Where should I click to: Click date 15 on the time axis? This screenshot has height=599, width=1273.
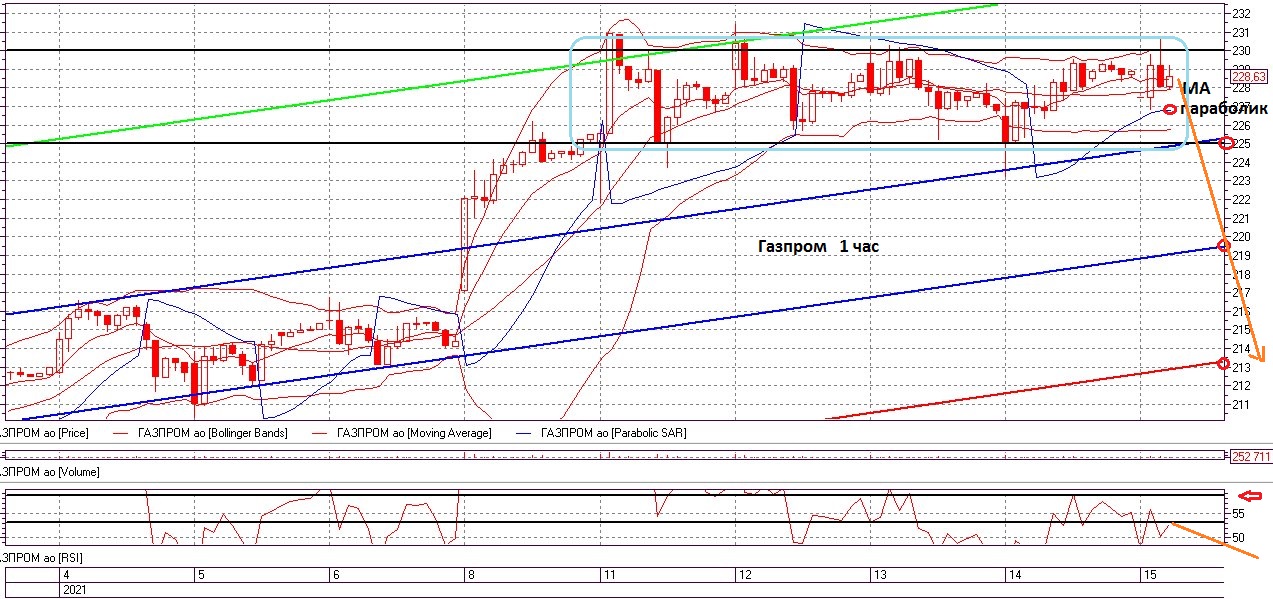(x=1150, y=575)
